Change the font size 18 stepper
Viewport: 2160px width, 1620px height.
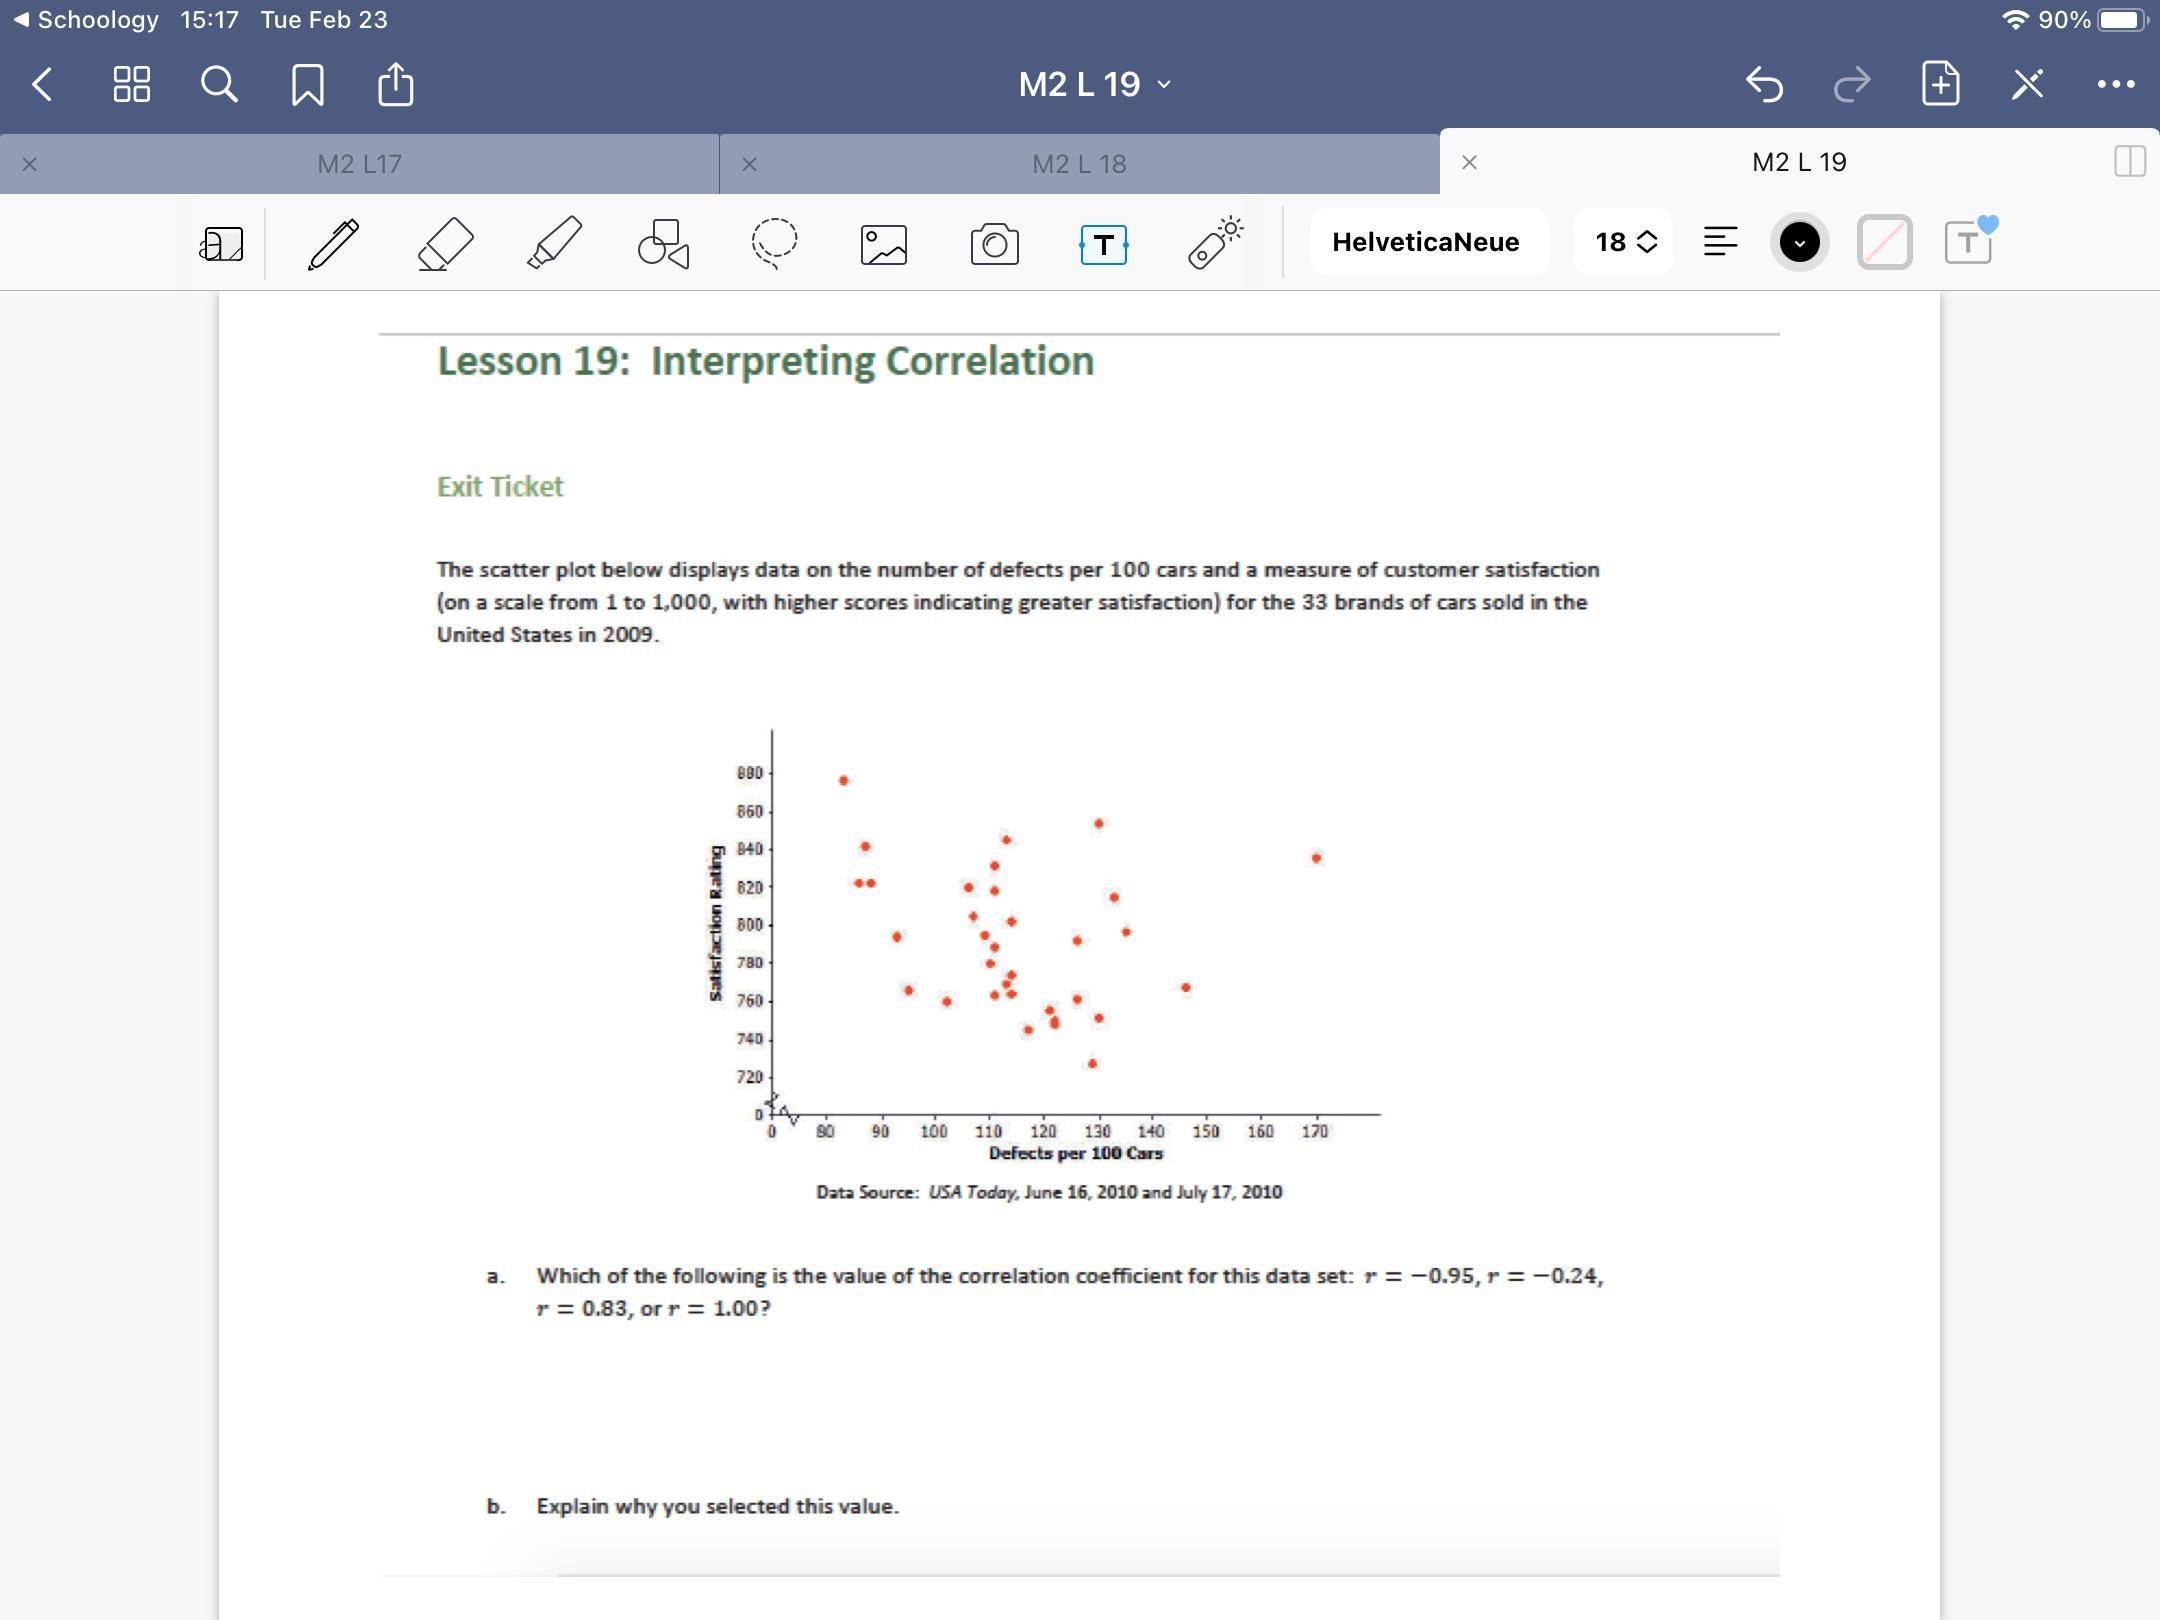coord(1625,242)
